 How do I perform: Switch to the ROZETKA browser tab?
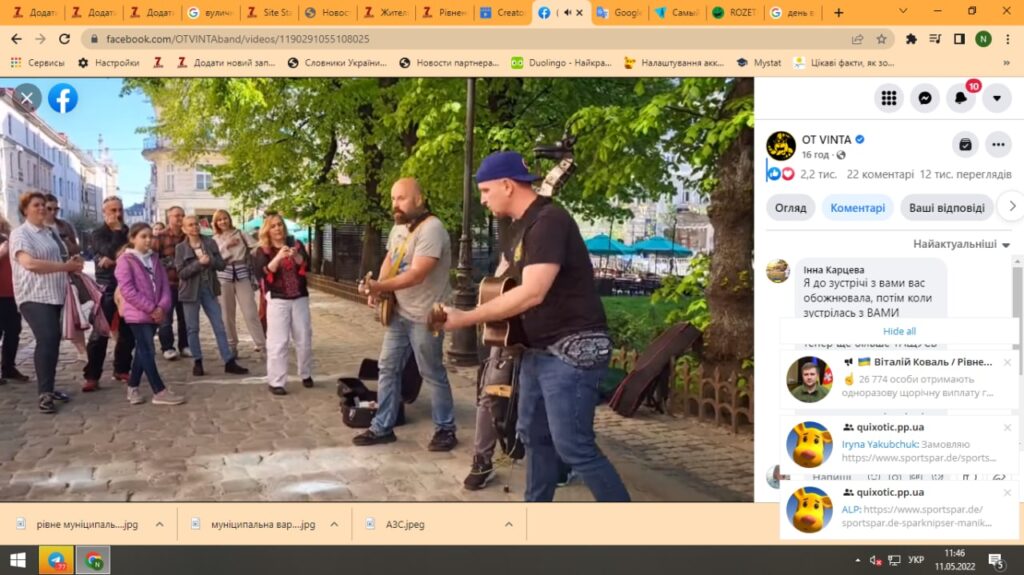[x=733, y=13]
